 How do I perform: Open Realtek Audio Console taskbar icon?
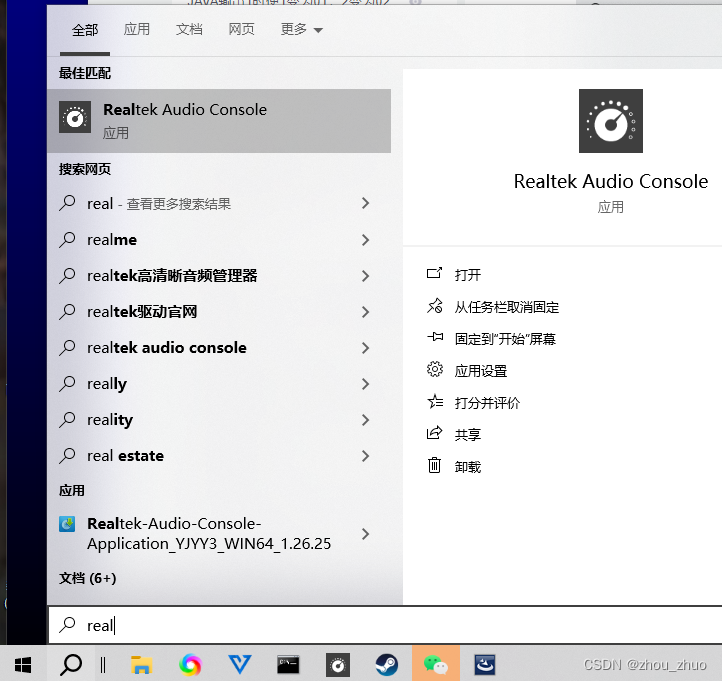pos(338,665)
